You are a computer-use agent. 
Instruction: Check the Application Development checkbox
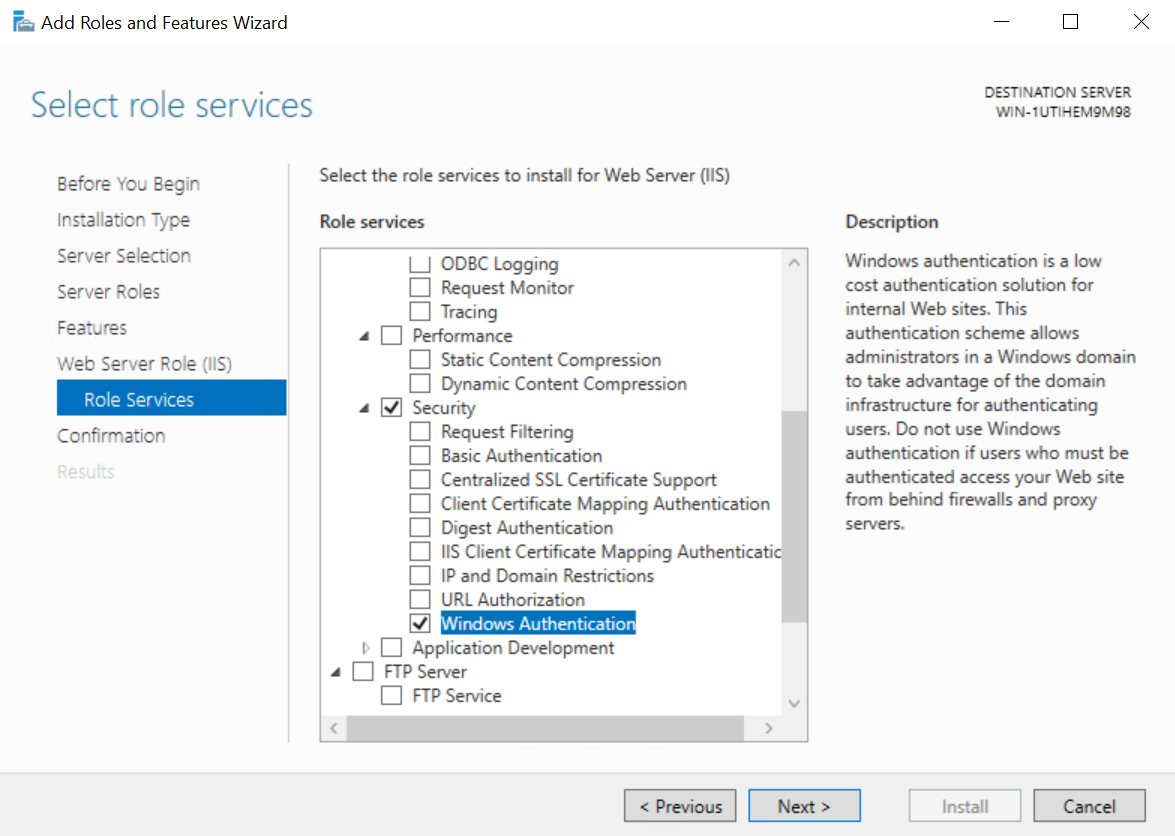tap(391, 647)
